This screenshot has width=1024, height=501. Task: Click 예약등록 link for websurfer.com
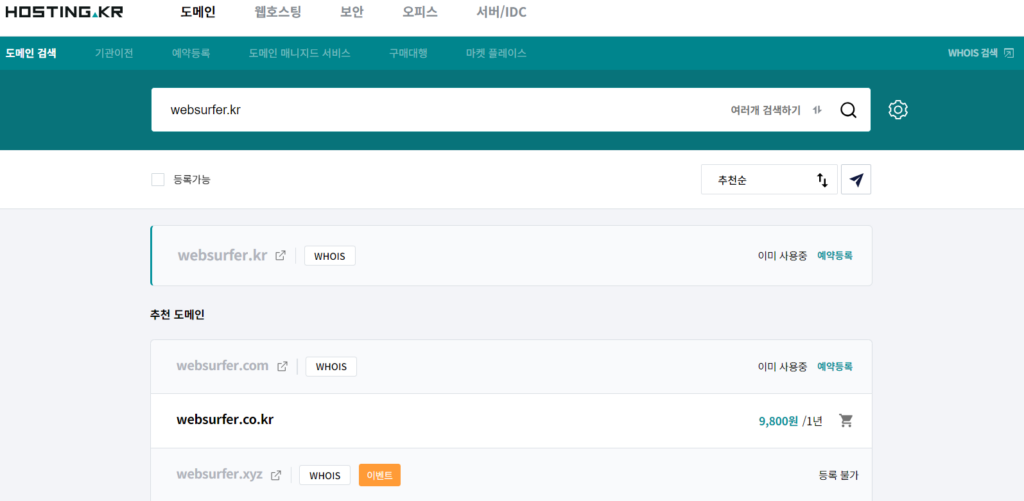pos(835,366)
